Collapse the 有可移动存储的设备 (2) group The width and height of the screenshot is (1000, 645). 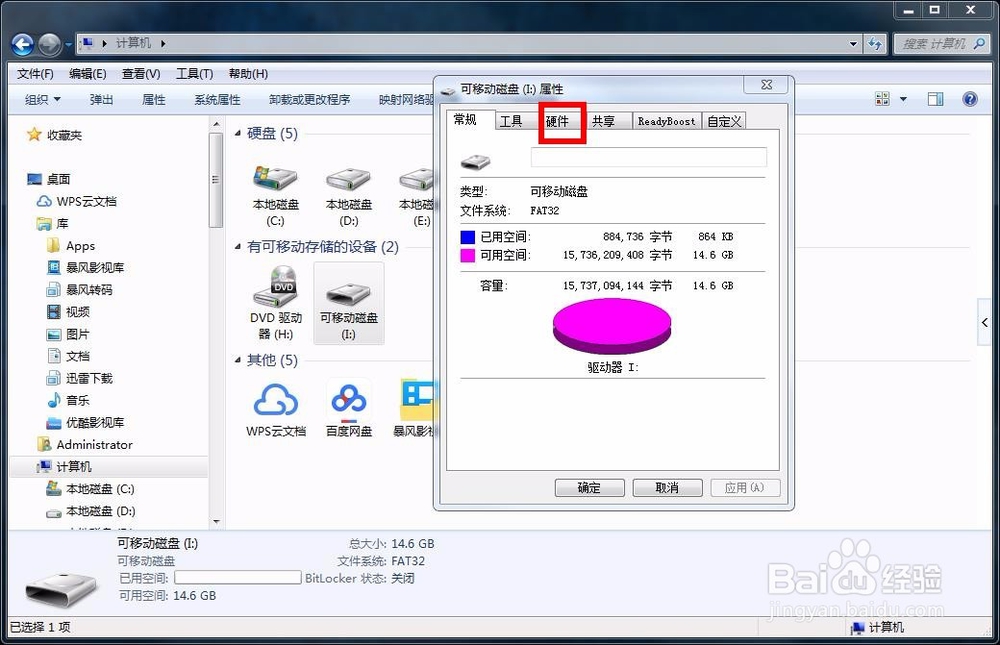238,247
